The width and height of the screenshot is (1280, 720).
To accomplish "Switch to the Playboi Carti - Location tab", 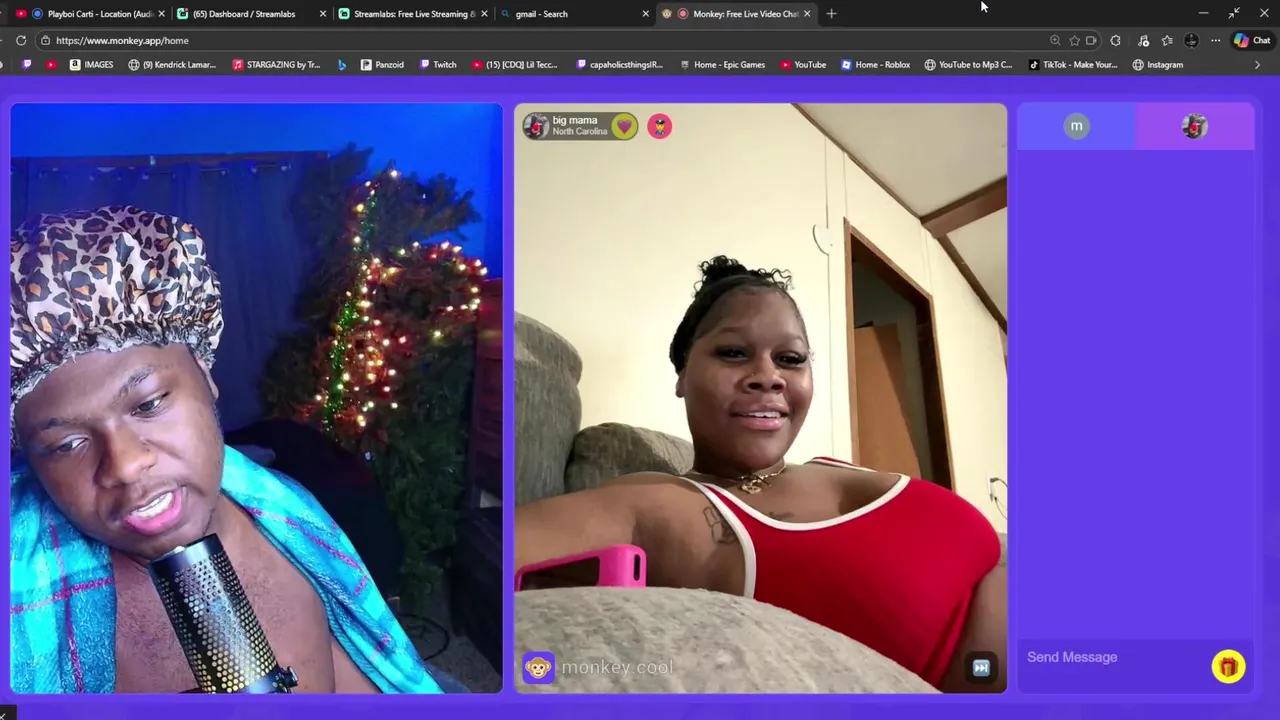I will coord(91,14).
